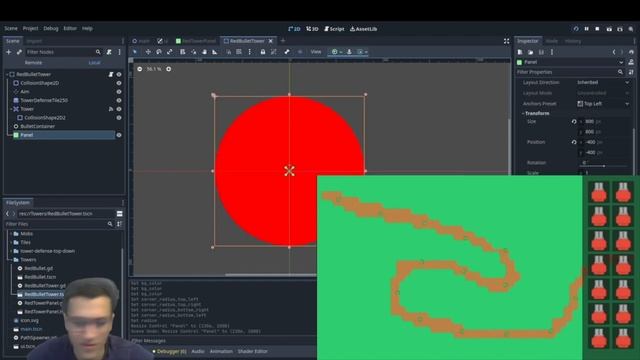Collapse the Tower node in scene tree

click(11, 109)
